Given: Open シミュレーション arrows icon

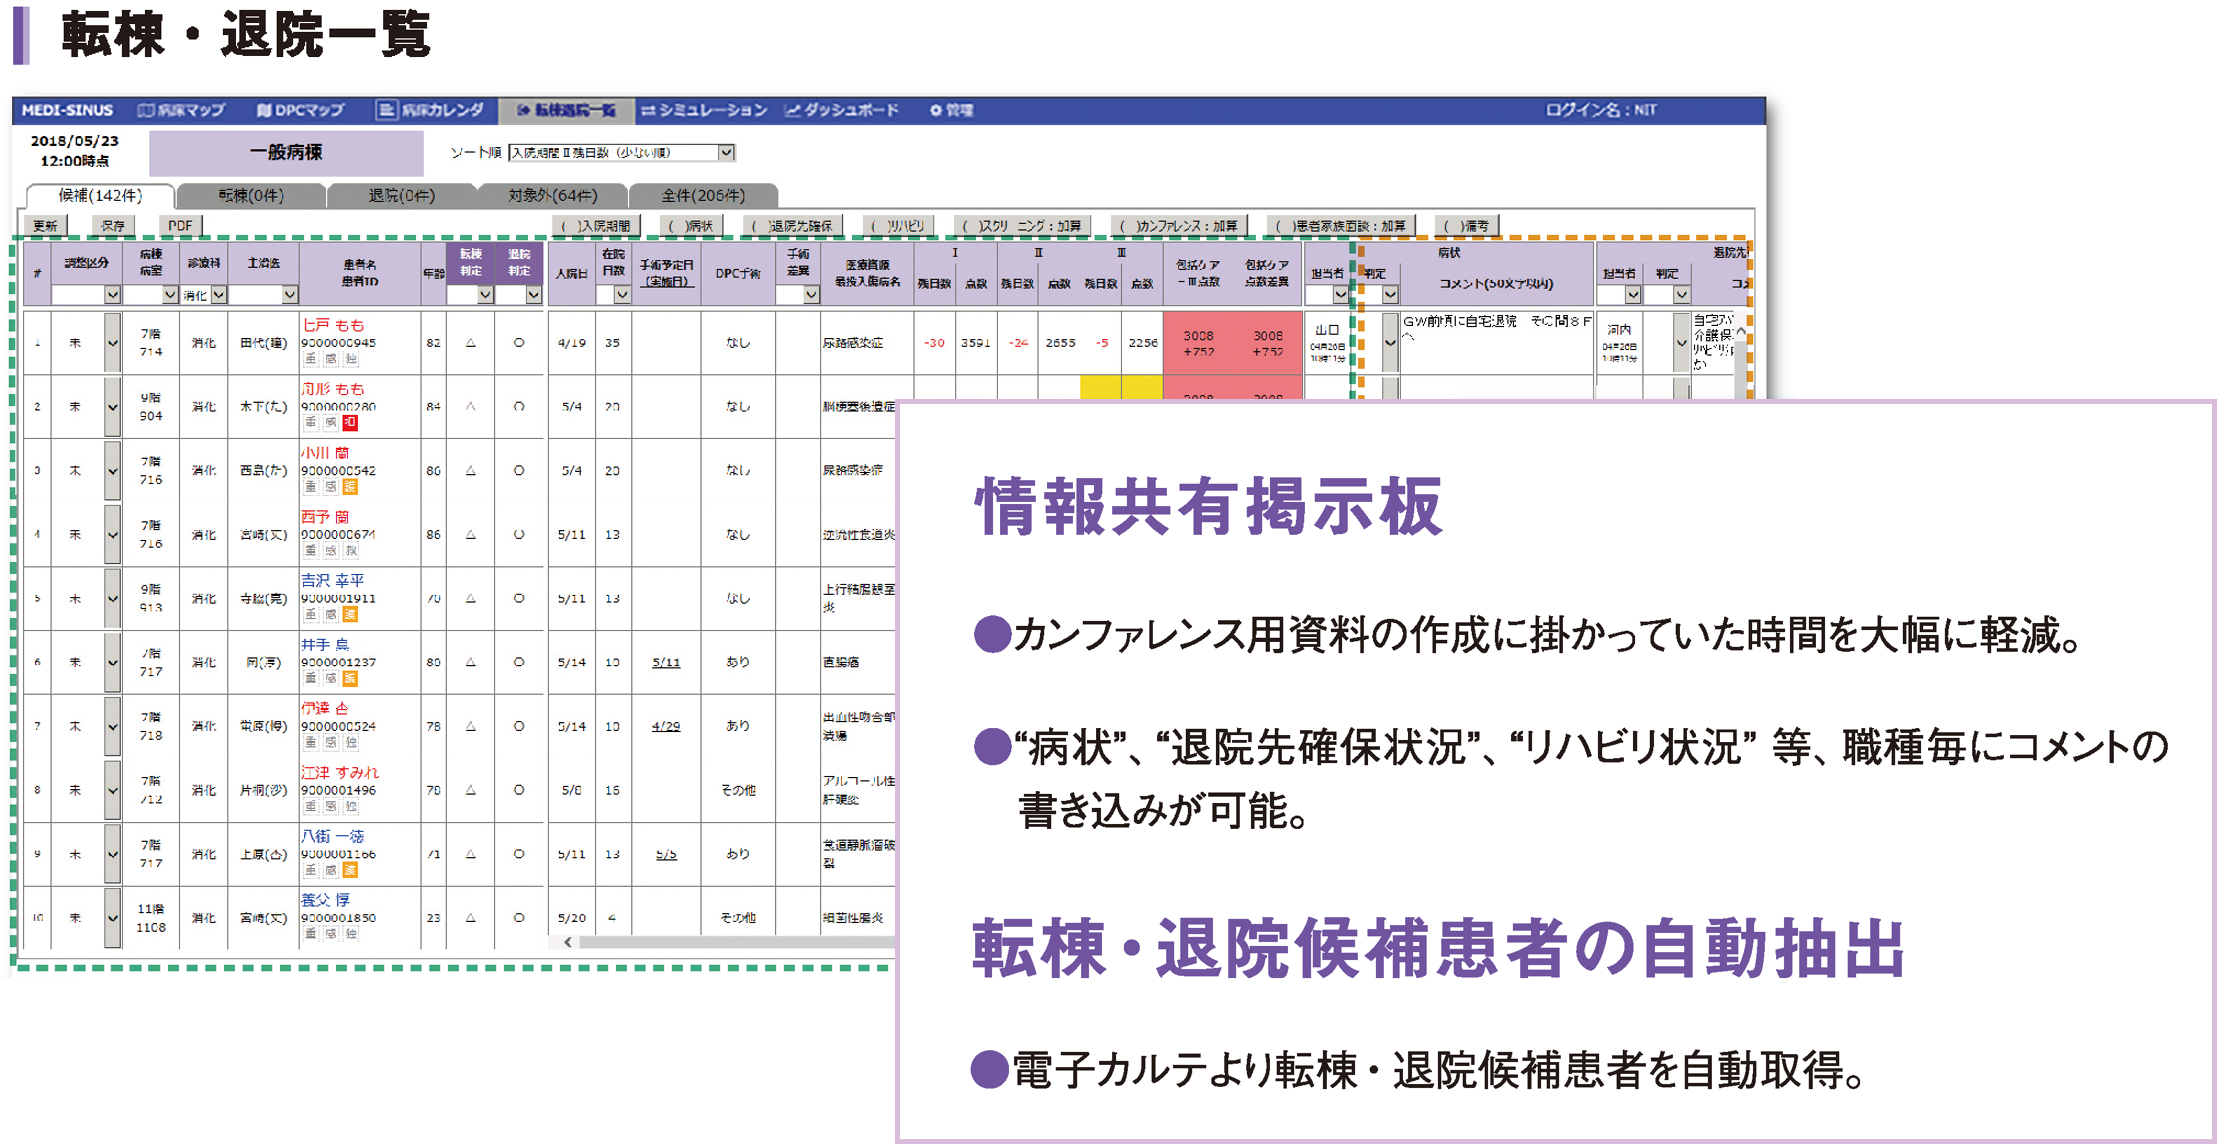Looking at the screenshot, I should 648,110.
